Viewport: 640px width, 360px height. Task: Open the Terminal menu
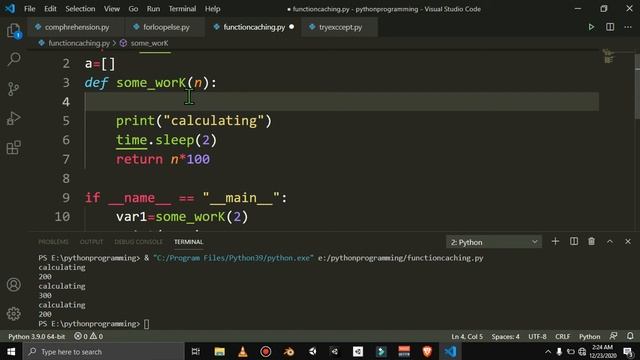[x=182, y=9]
